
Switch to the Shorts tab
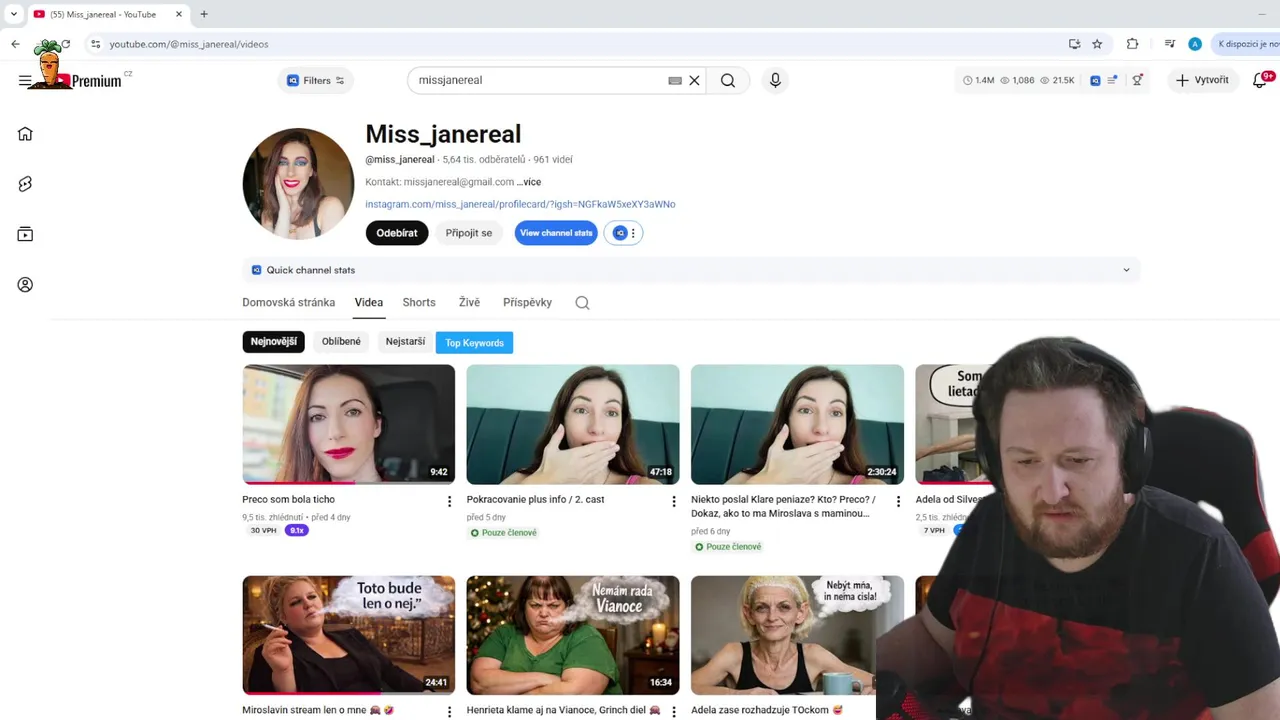point(419,302)
